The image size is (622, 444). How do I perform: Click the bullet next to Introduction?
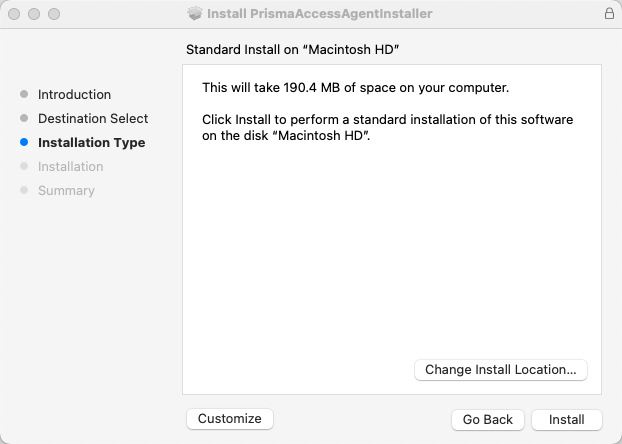tap(24, 94)
